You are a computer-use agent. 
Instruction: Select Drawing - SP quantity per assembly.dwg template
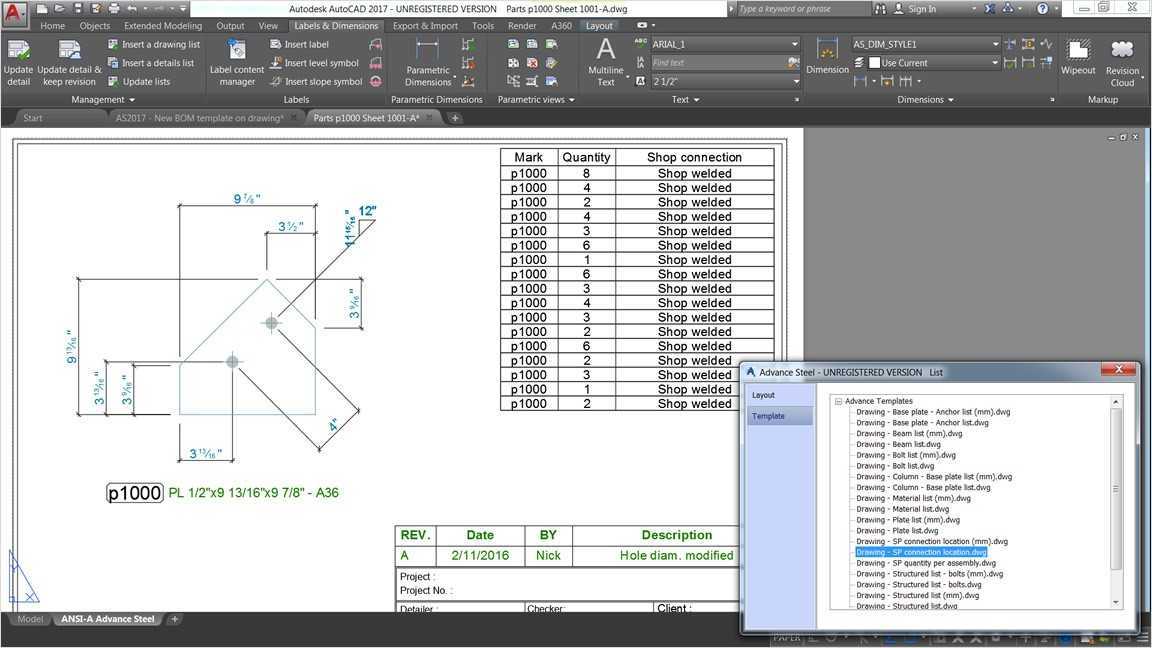pos(926,563)
